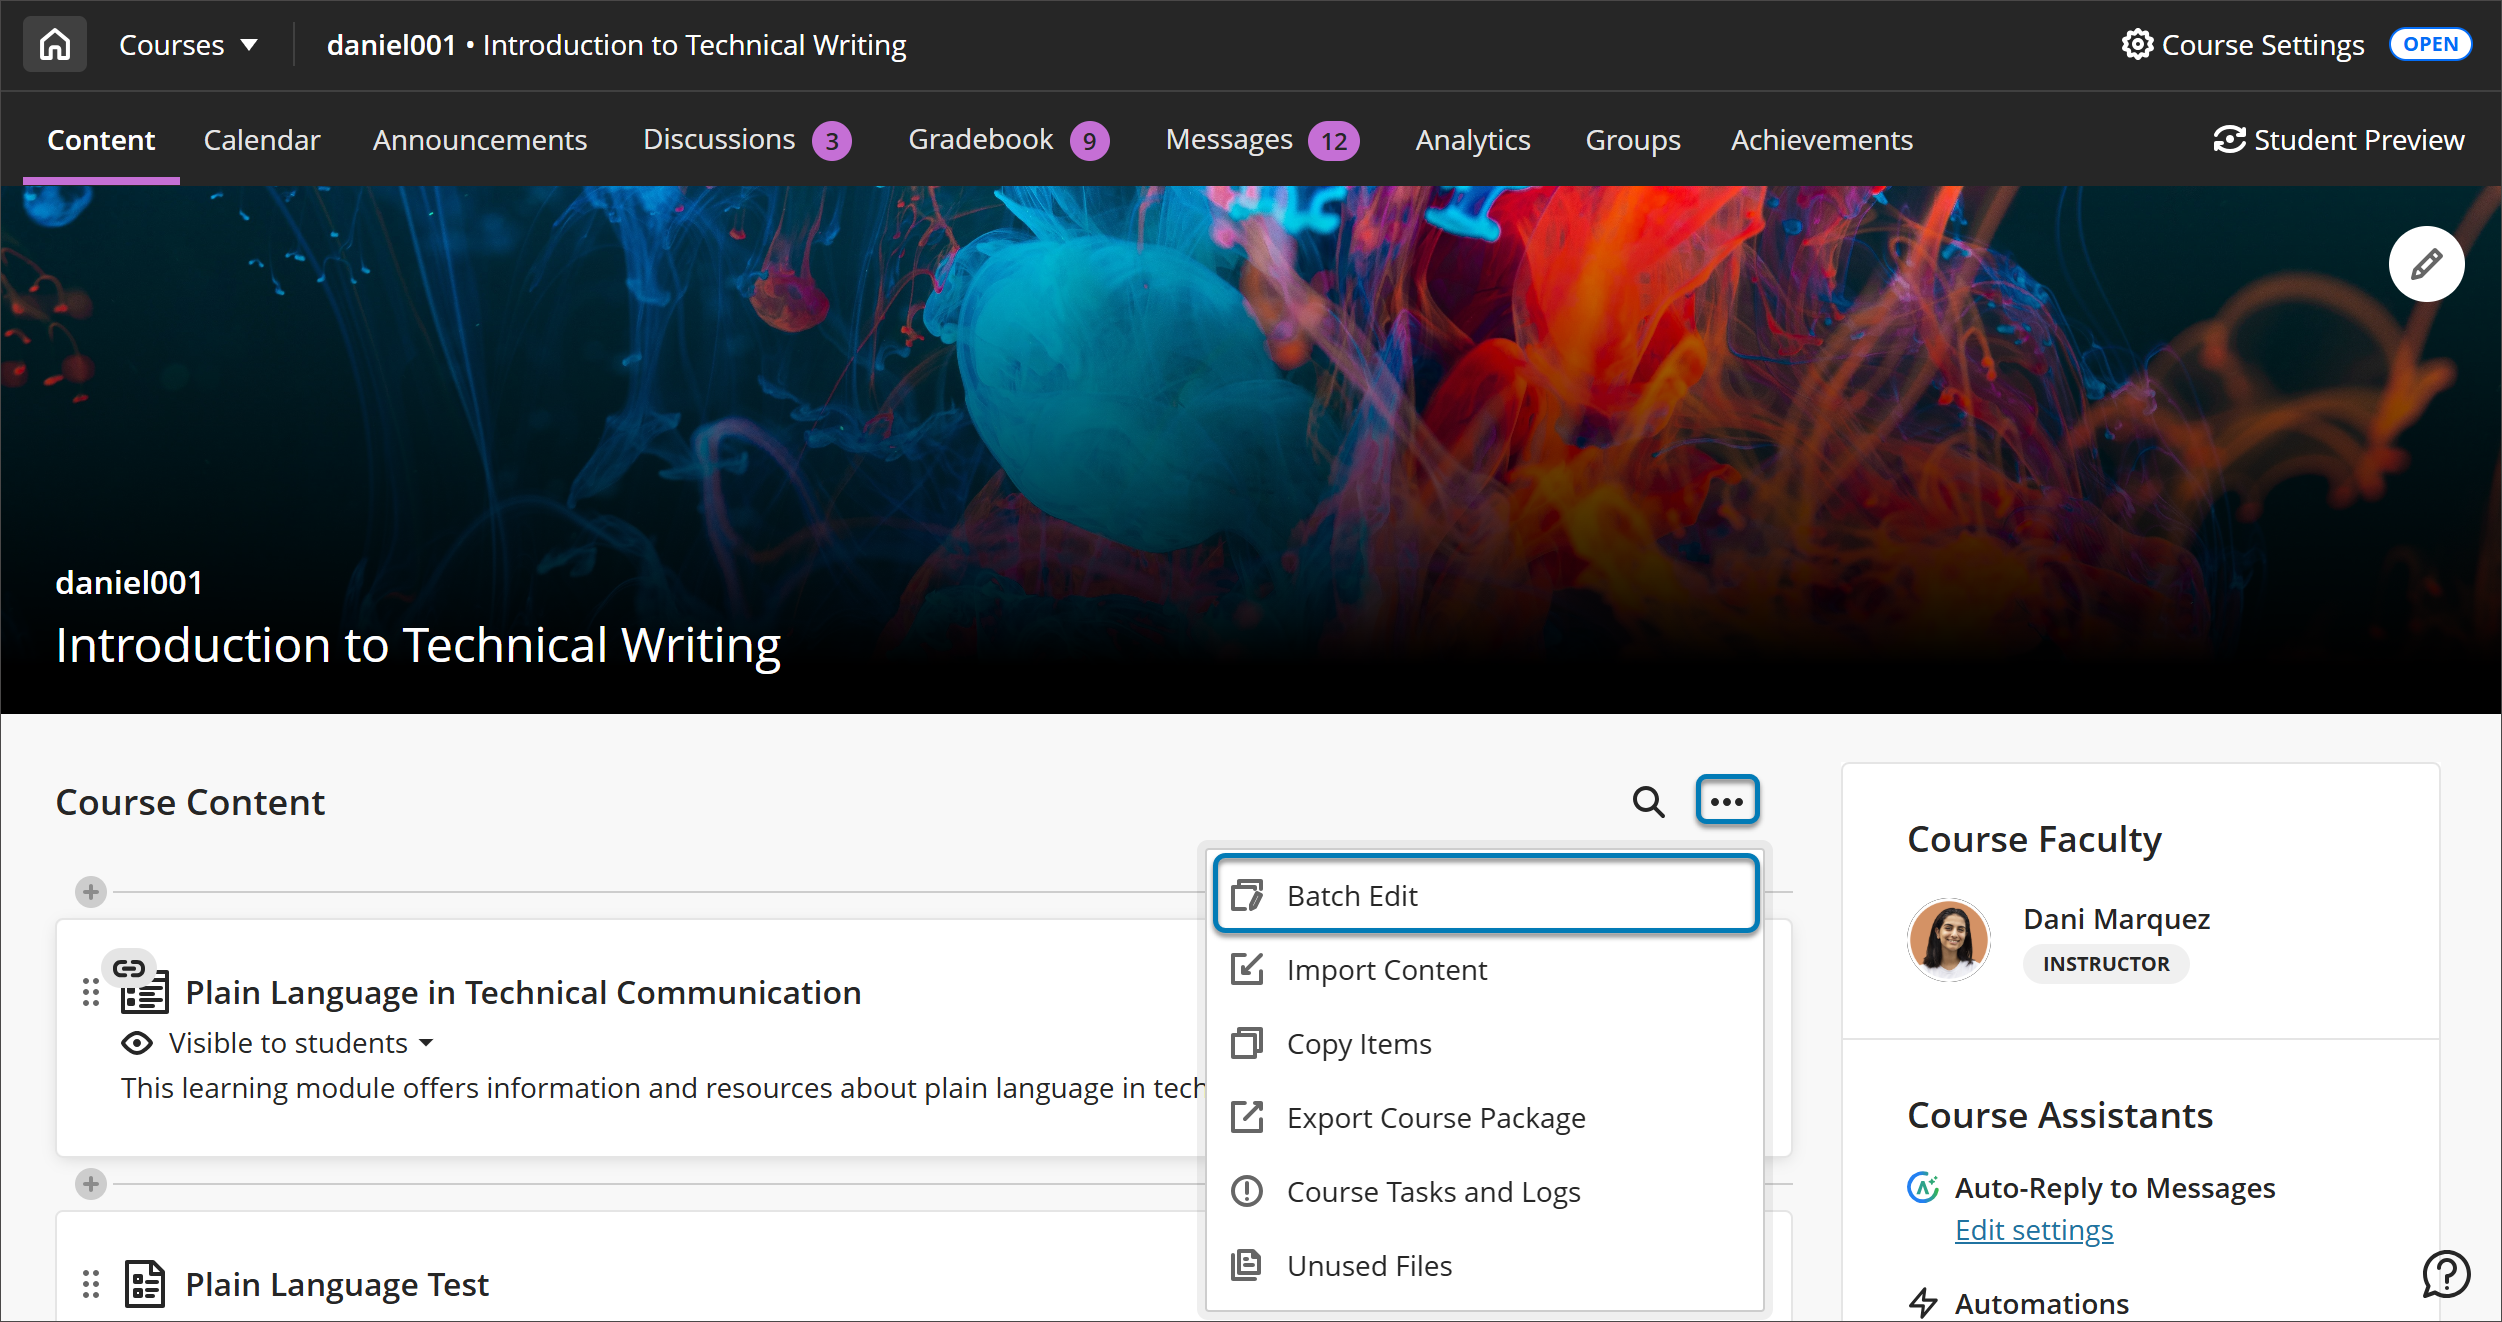
Task: Open the help question mark icon
Action: (x=2446, y=1274)
